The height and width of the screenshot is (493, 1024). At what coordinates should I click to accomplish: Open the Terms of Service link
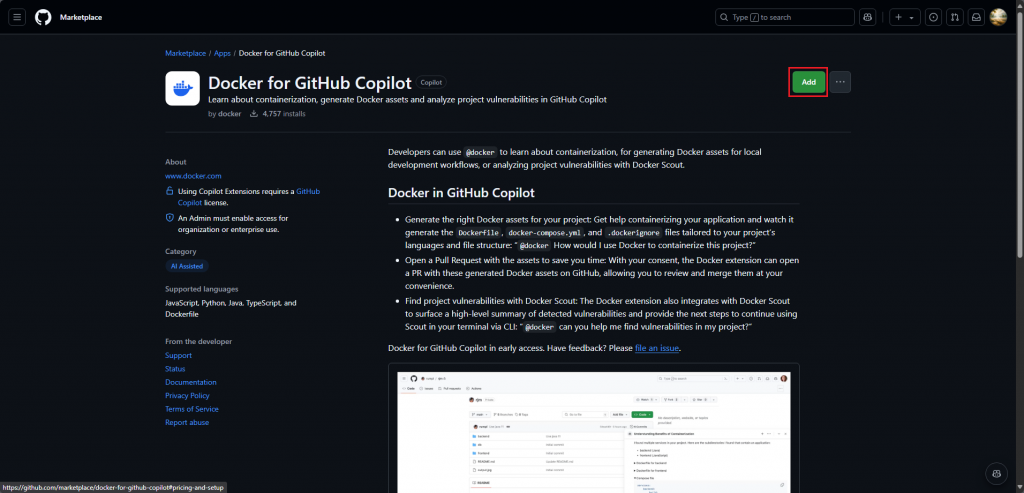pos(192,409)
